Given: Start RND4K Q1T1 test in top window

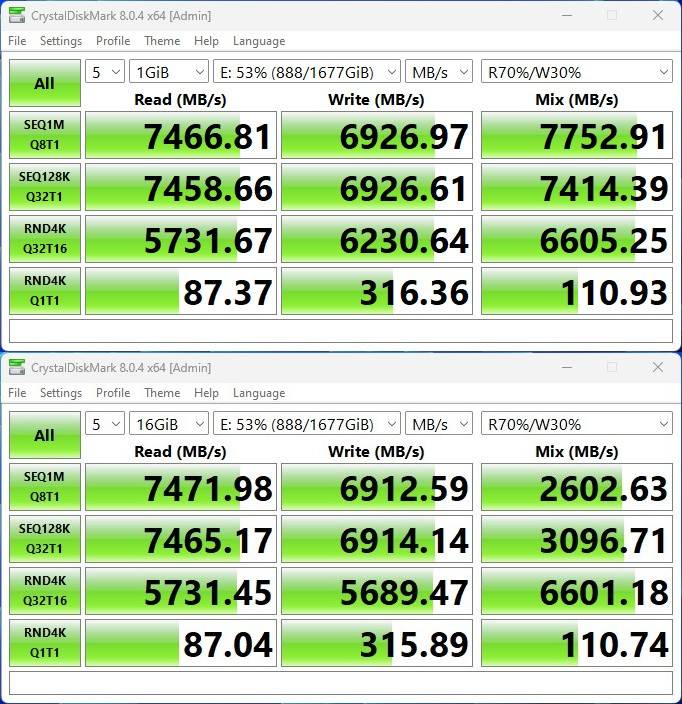Looking at the screenshot, I should [x=45, y=291].
